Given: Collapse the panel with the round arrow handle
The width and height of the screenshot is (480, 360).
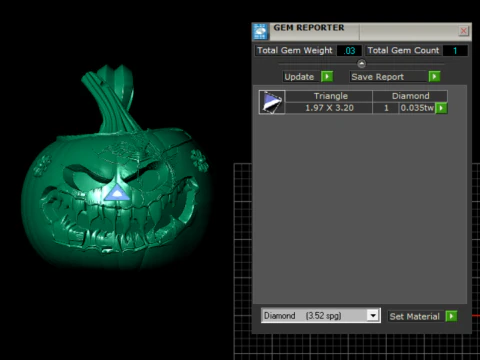Looking at the screenshot, I should click(361, 63).
